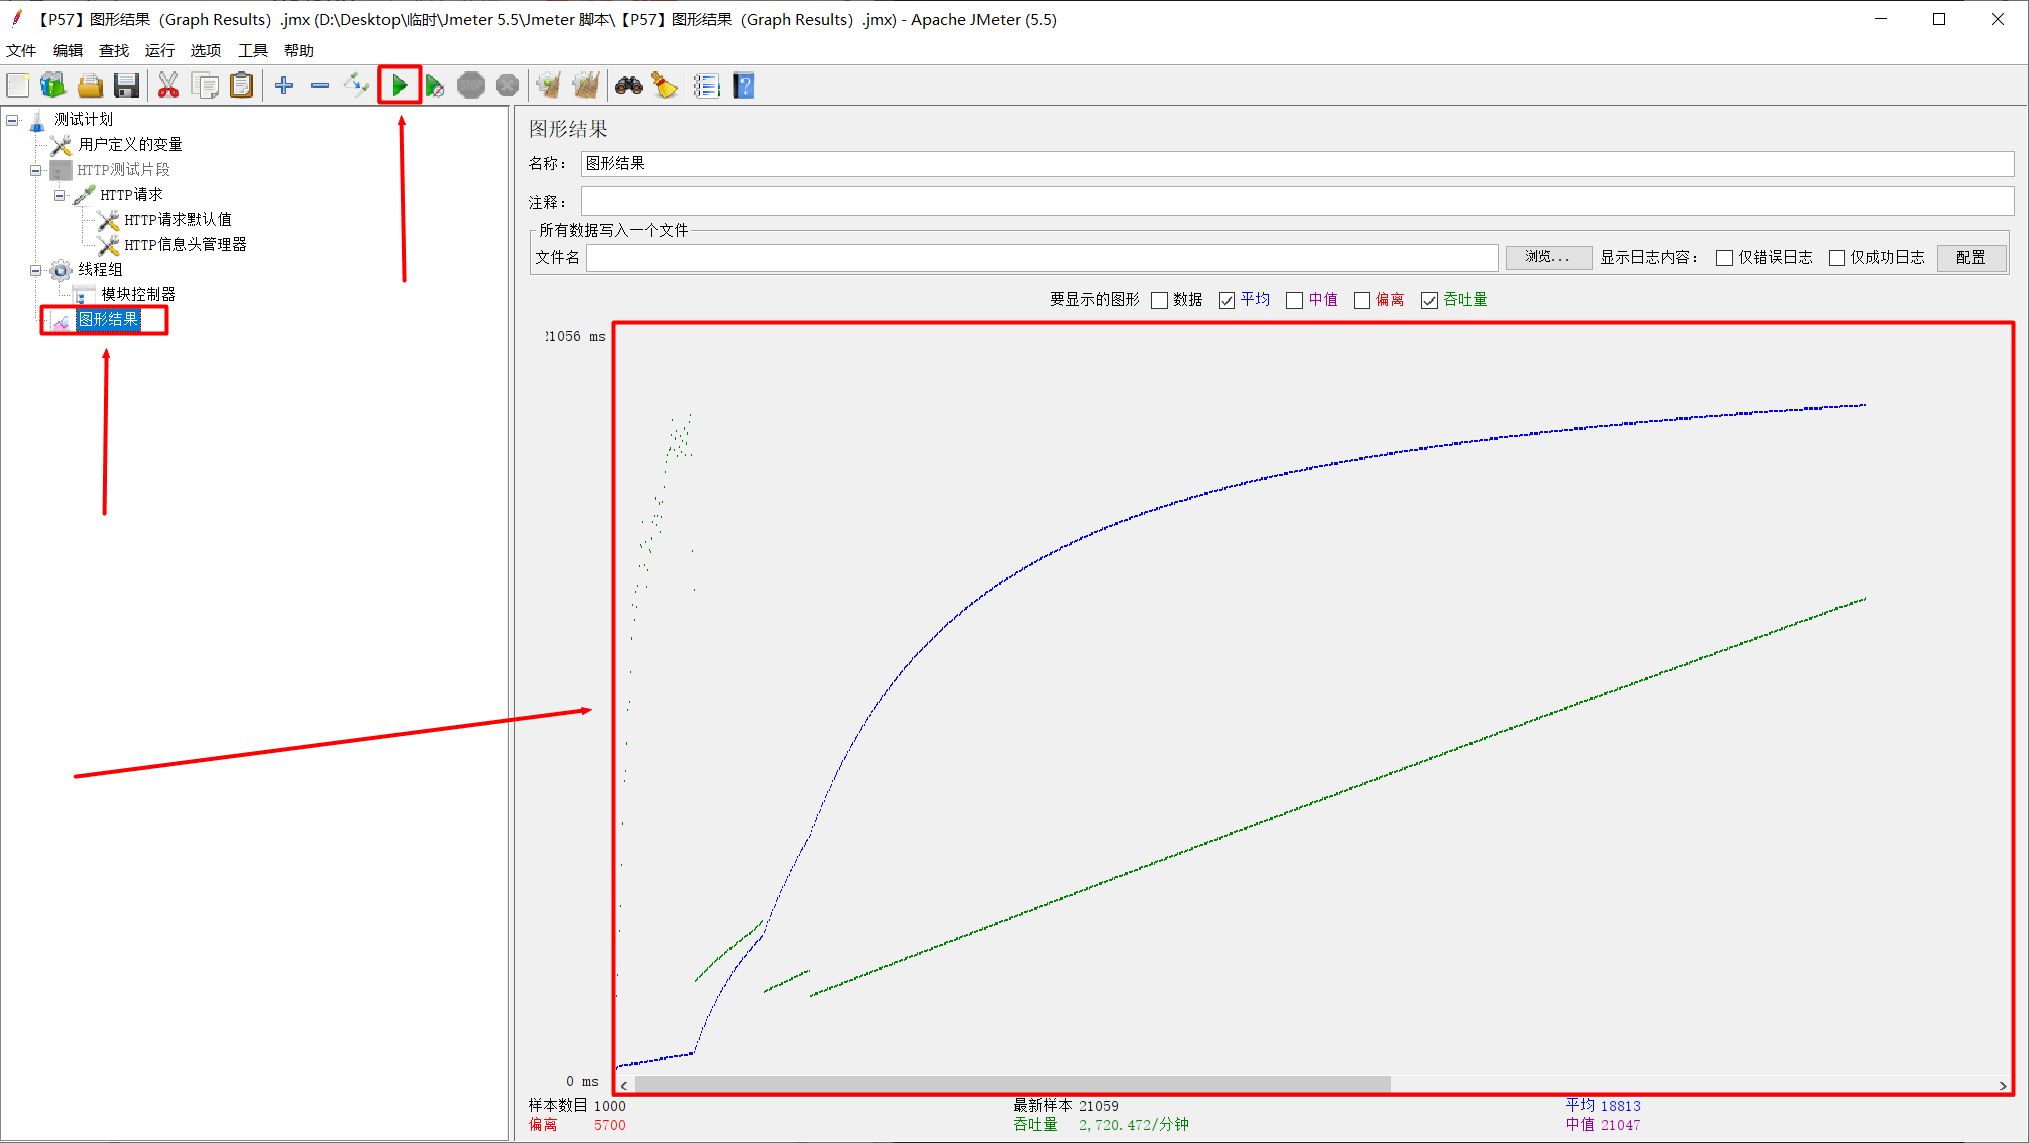This screenshot has height=1143, width=2029.
Task: Select HTTP请求默认值 tree node
Action: (178, 220)
